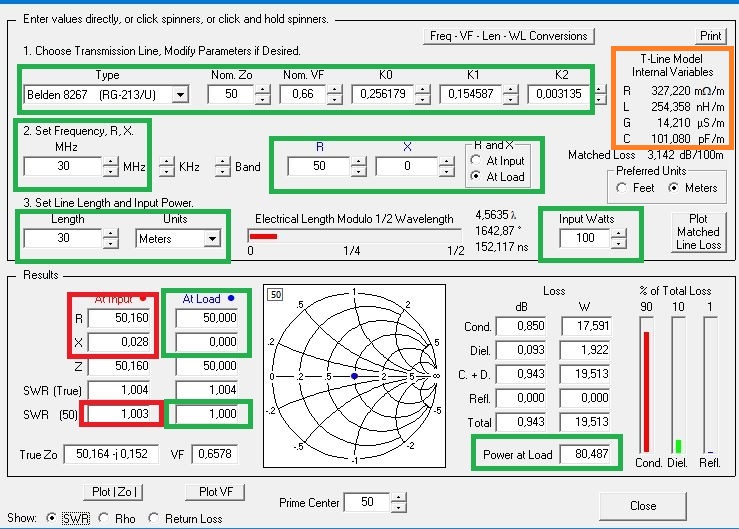This screenshot has height=529, width=739.
Task: Click the MHz frequency input field
Action: [x=63, y=166]
